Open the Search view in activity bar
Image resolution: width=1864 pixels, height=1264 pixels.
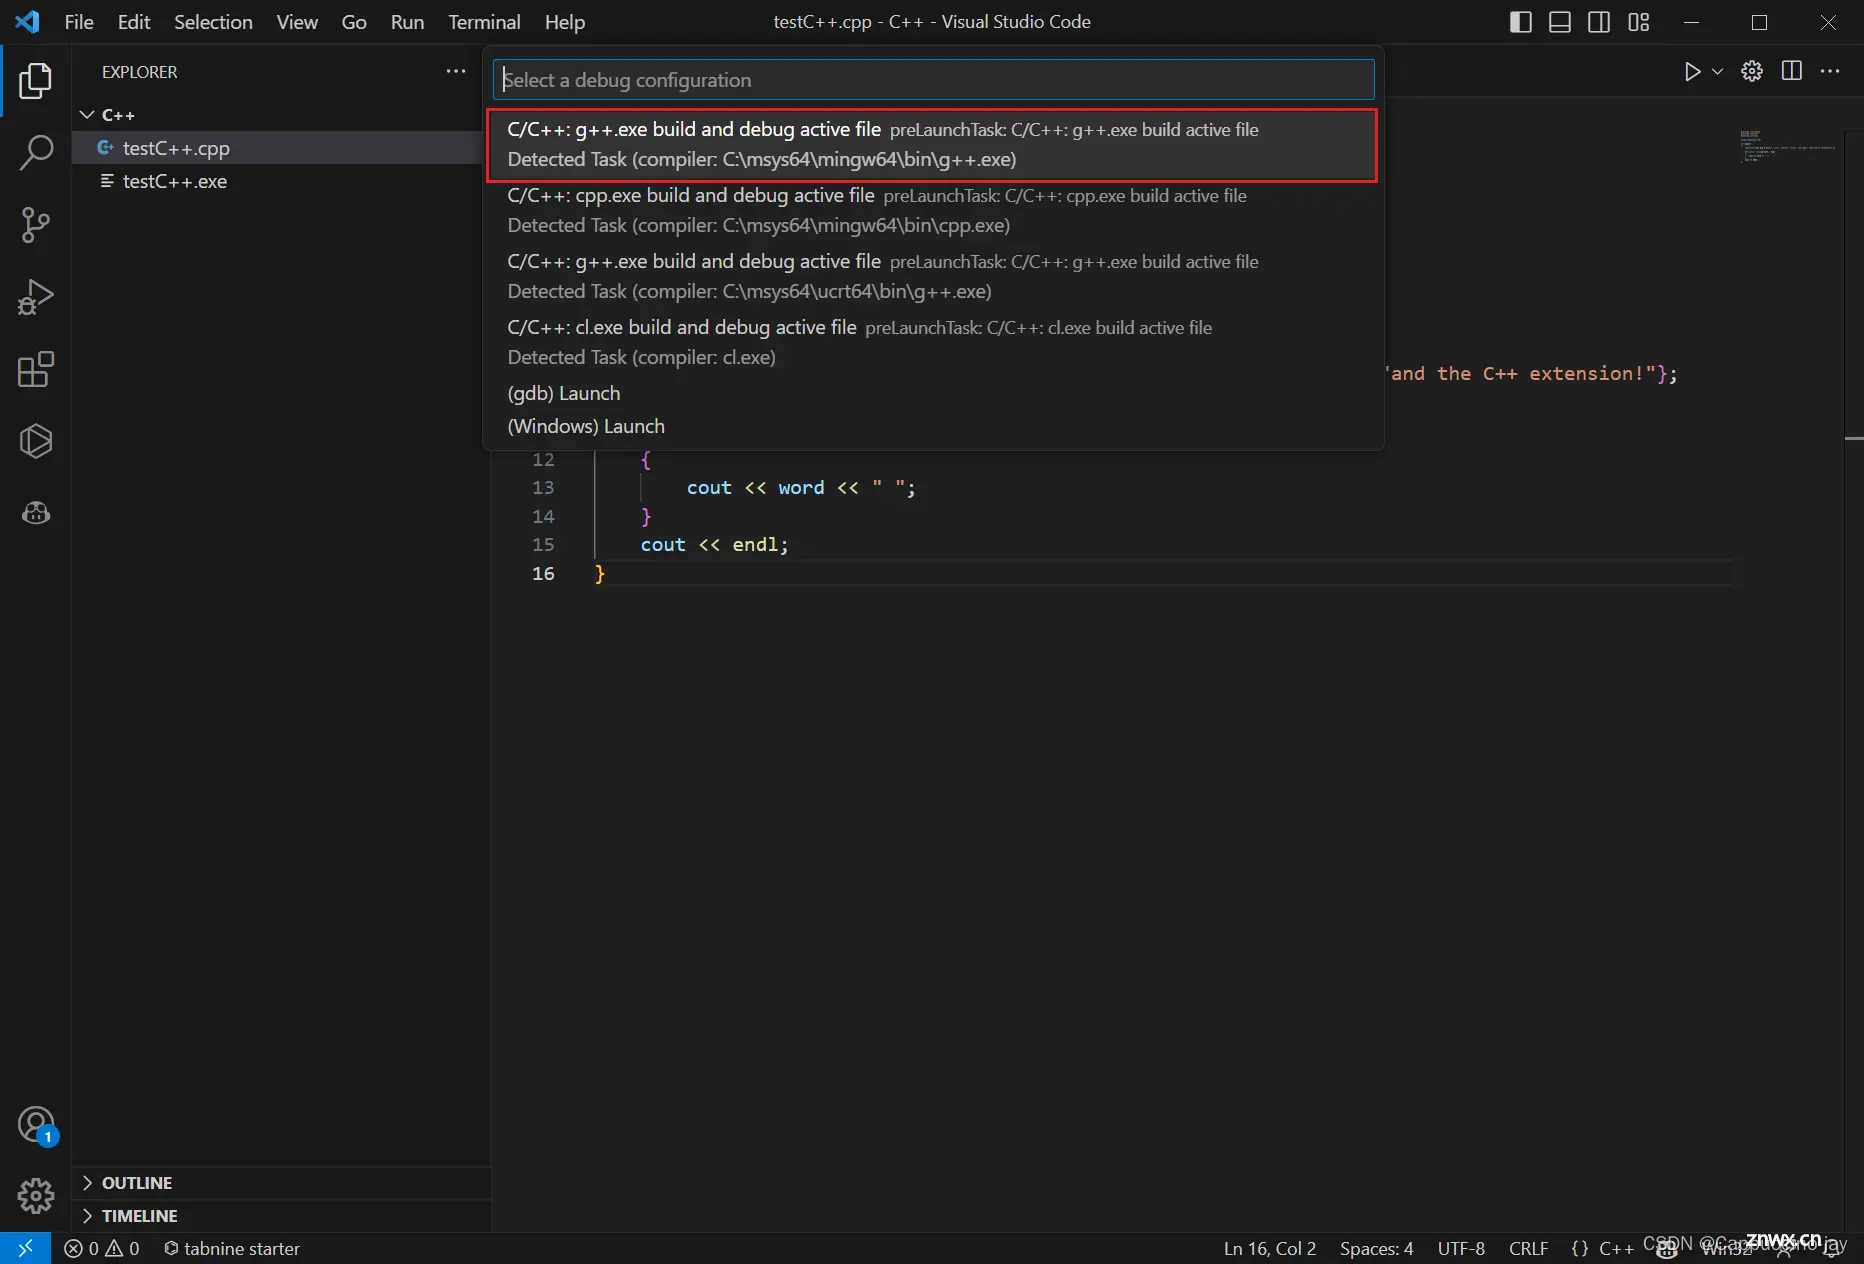coord(36,153)
